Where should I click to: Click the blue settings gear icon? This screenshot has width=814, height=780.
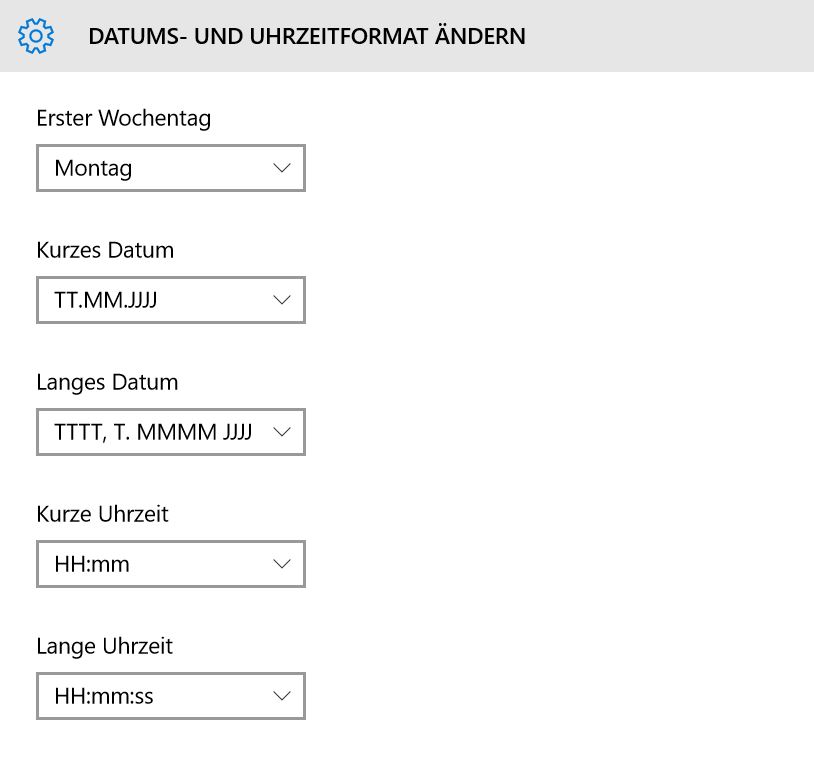(x=35, y=36)
